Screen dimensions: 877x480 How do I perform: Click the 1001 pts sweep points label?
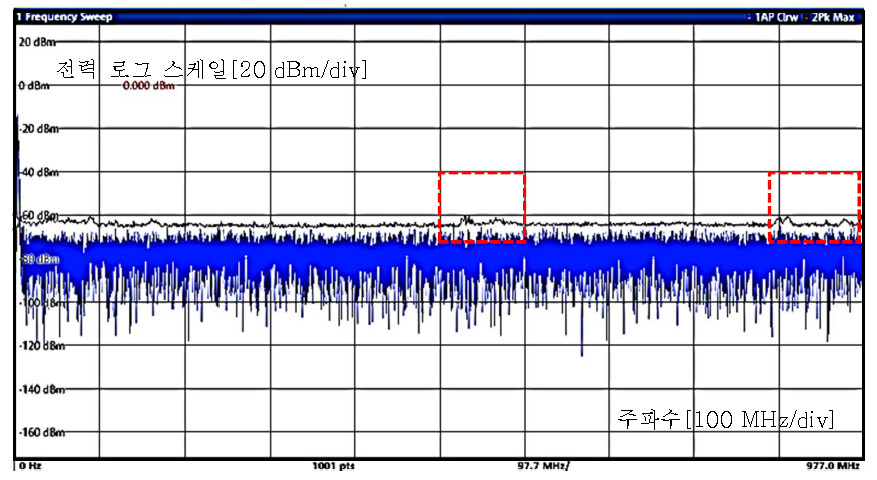(333, 466)
